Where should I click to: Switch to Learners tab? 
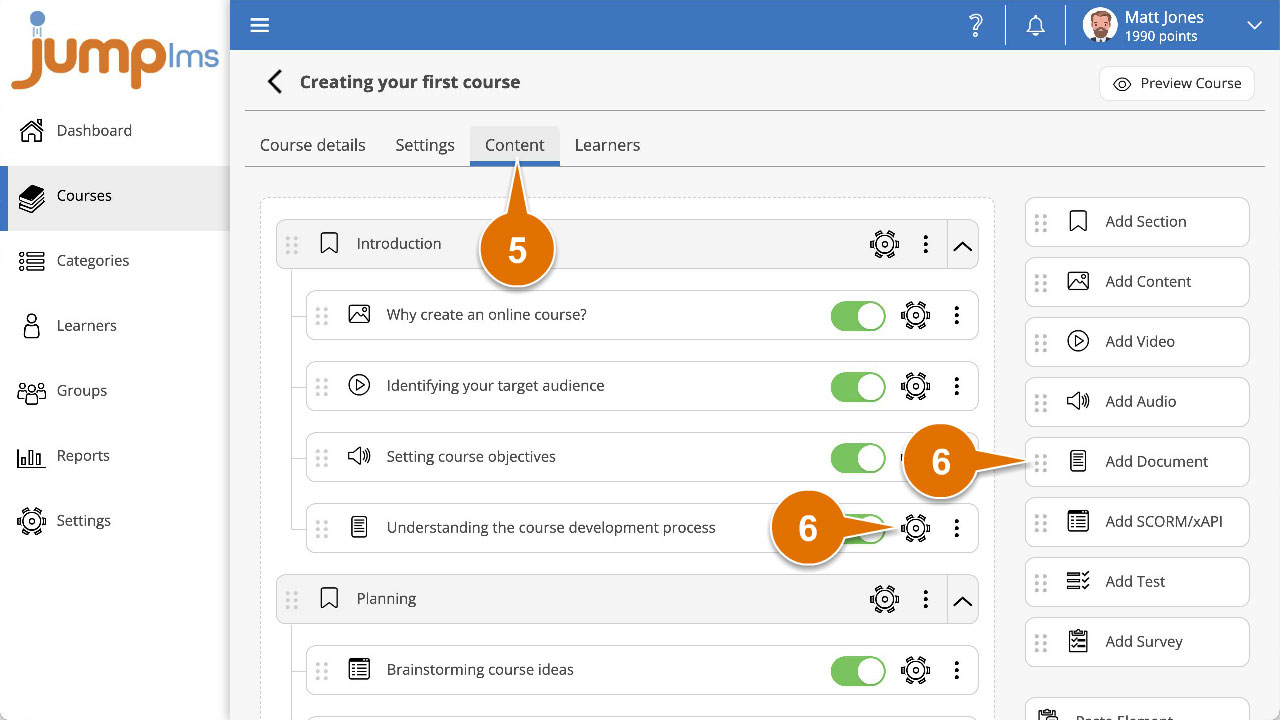click(607, 145)
